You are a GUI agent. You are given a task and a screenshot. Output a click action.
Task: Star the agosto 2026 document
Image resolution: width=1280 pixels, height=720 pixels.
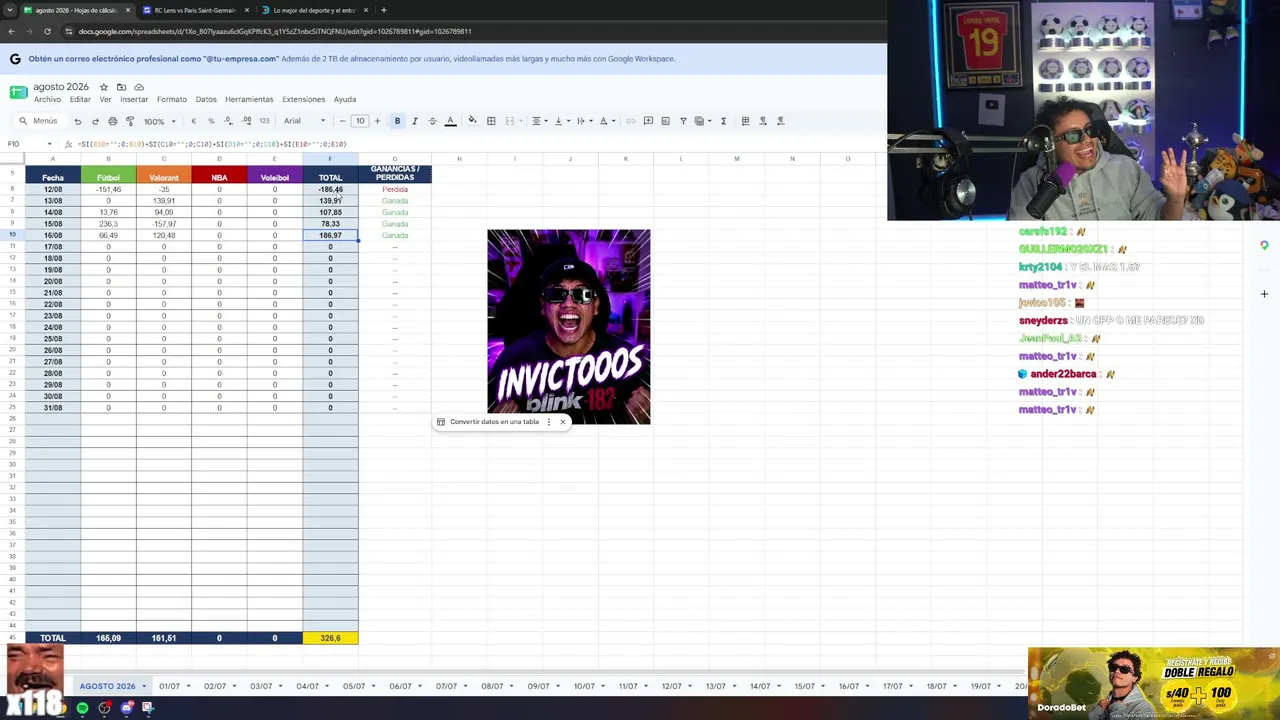point(104,87)
